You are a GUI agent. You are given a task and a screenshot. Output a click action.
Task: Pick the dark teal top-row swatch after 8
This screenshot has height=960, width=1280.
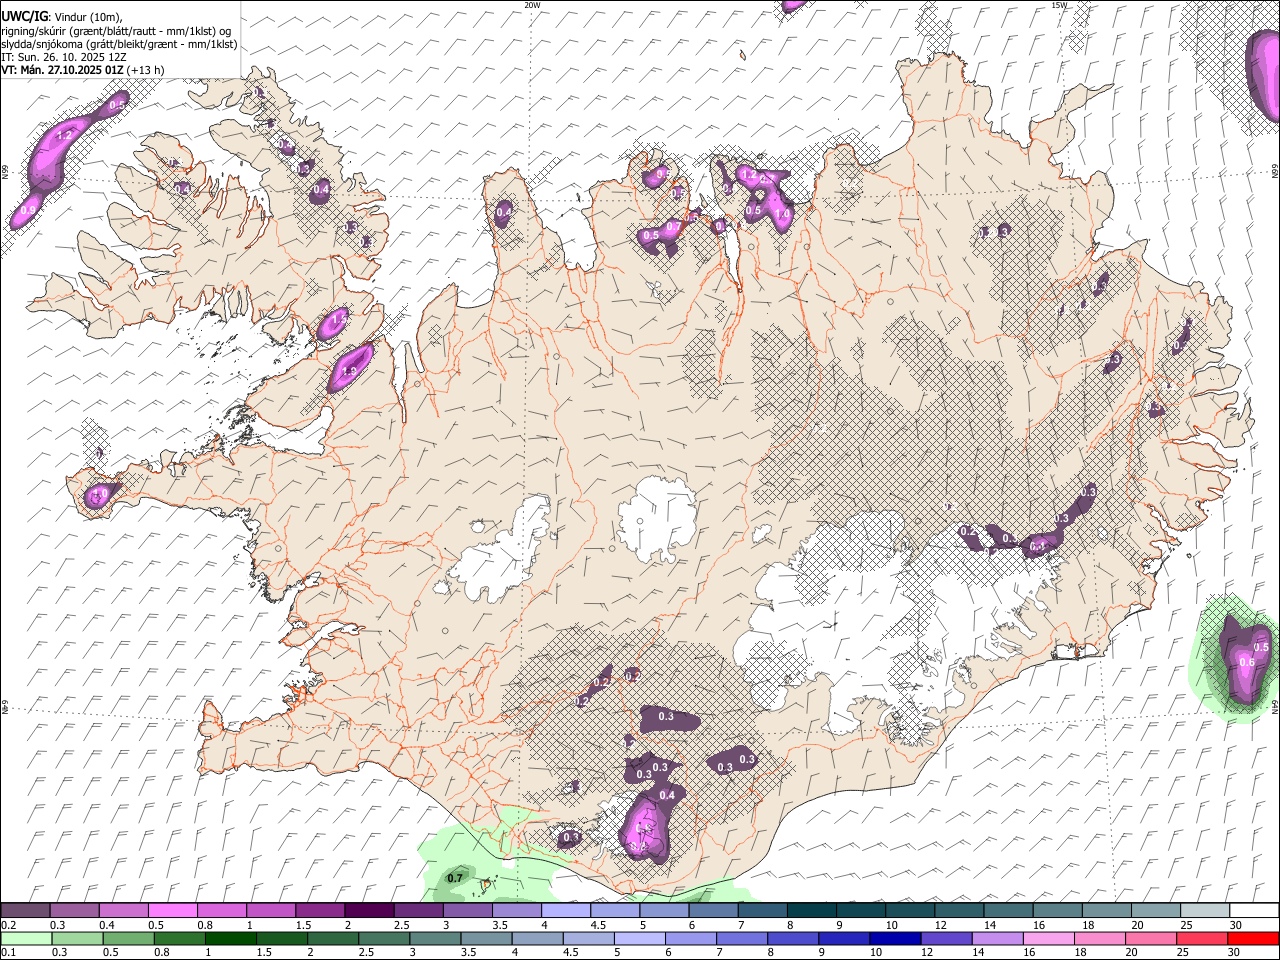(811, 911)
